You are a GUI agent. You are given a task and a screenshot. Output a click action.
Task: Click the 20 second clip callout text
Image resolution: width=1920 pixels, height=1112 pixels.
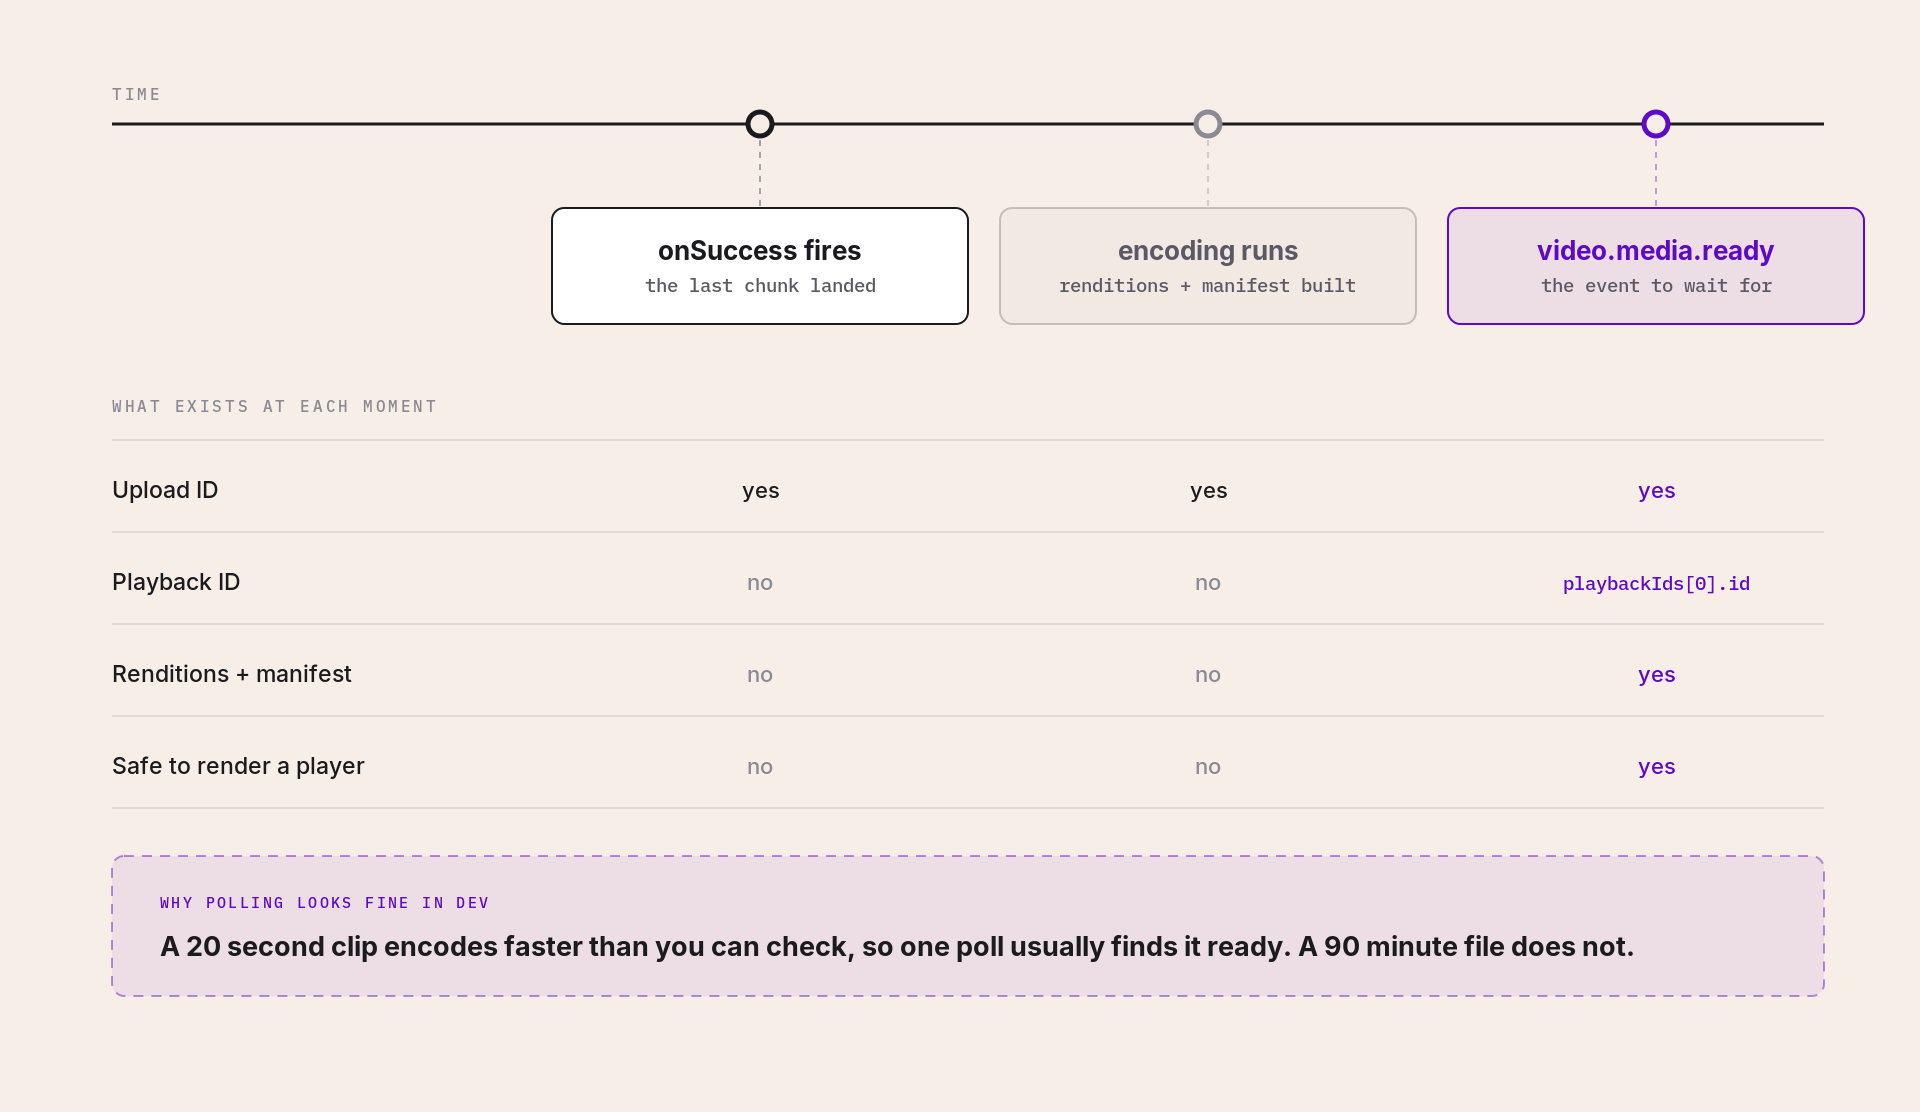[x=897, y=946]
